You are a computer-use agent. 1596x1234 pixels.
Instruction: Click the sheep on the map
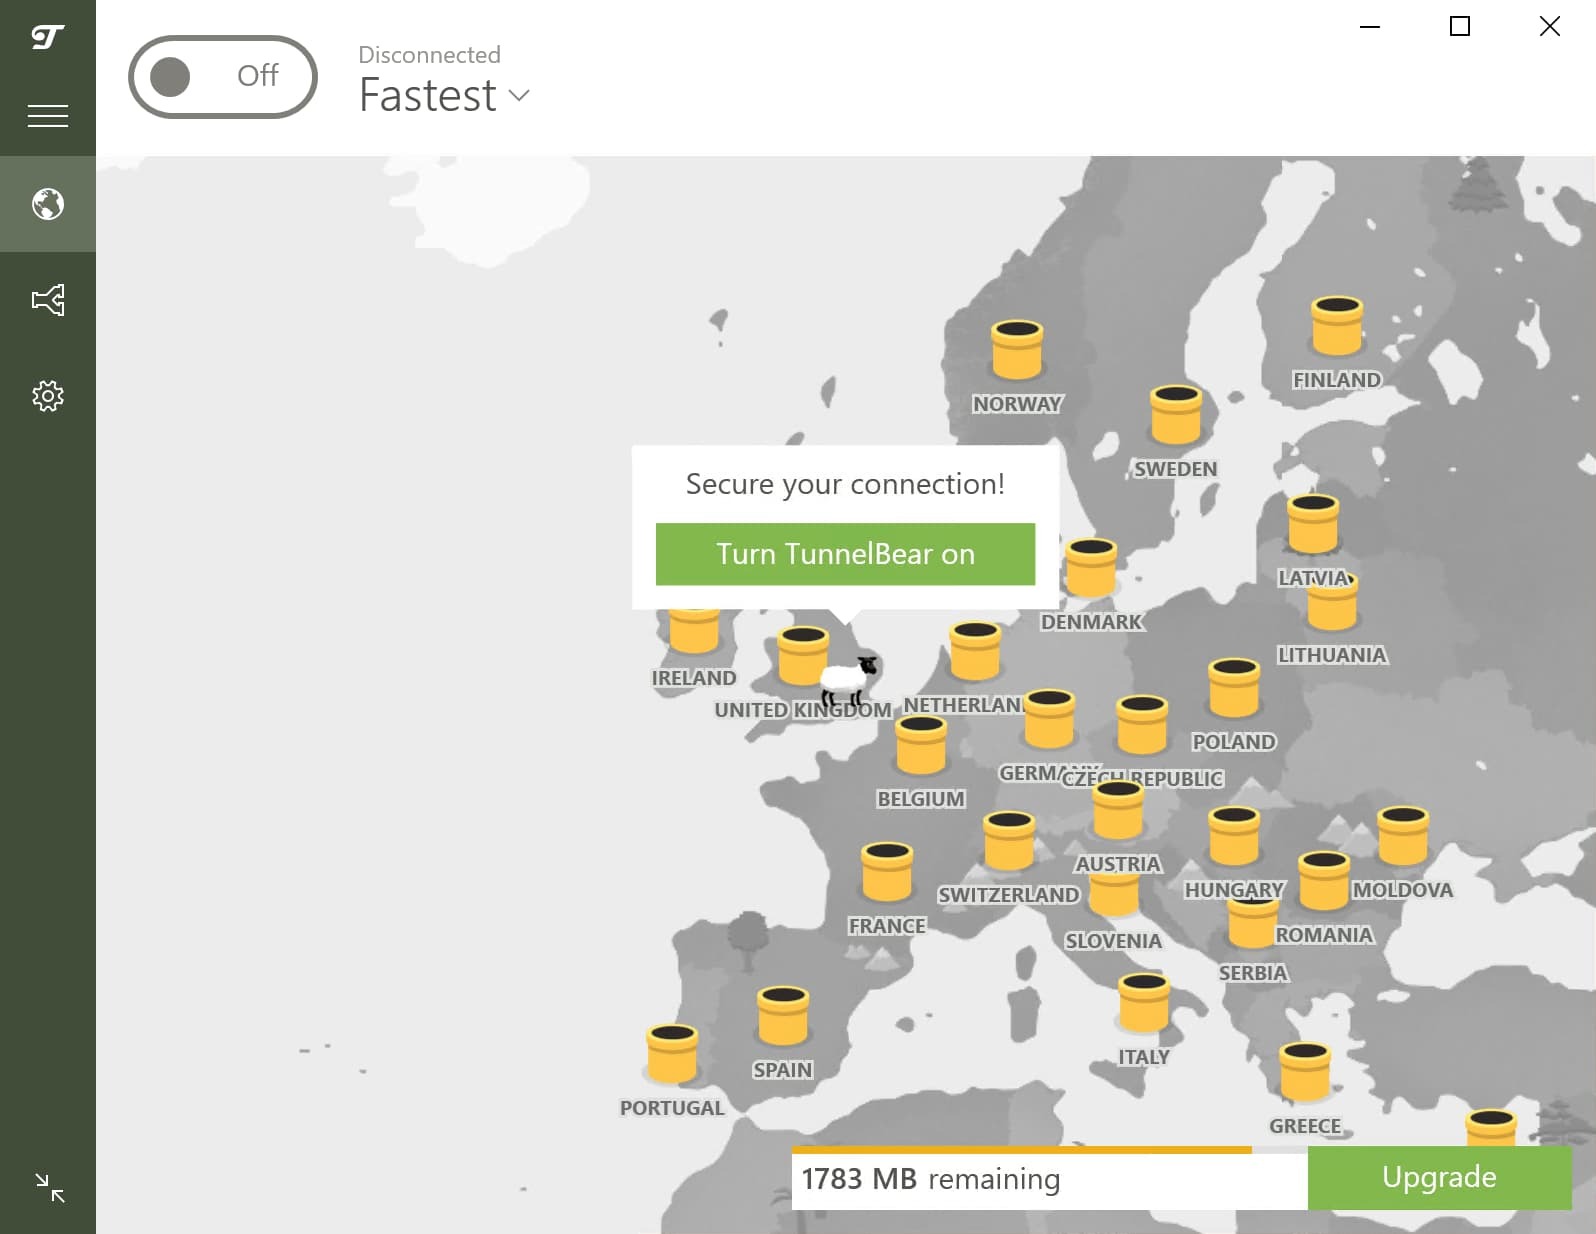pyautogui.click(x=848, y=682)
